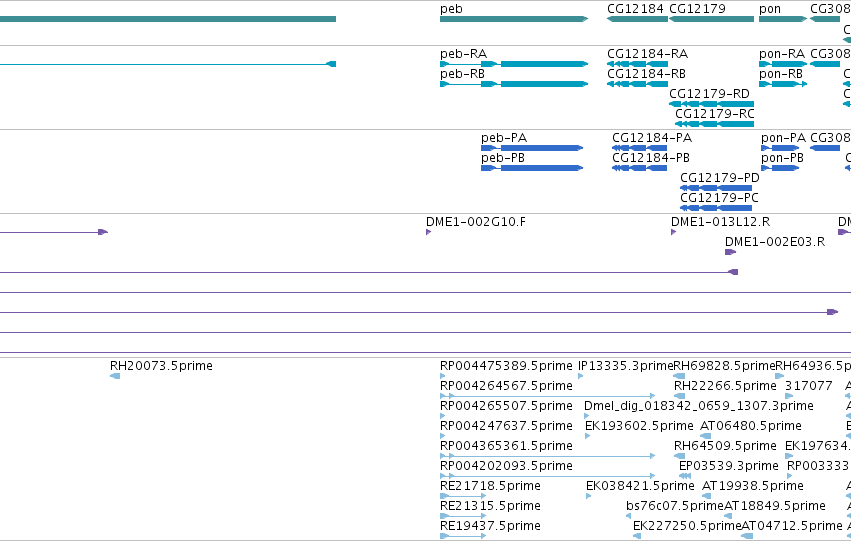Select the pon-PA protein feature

(x=780, y=148)
